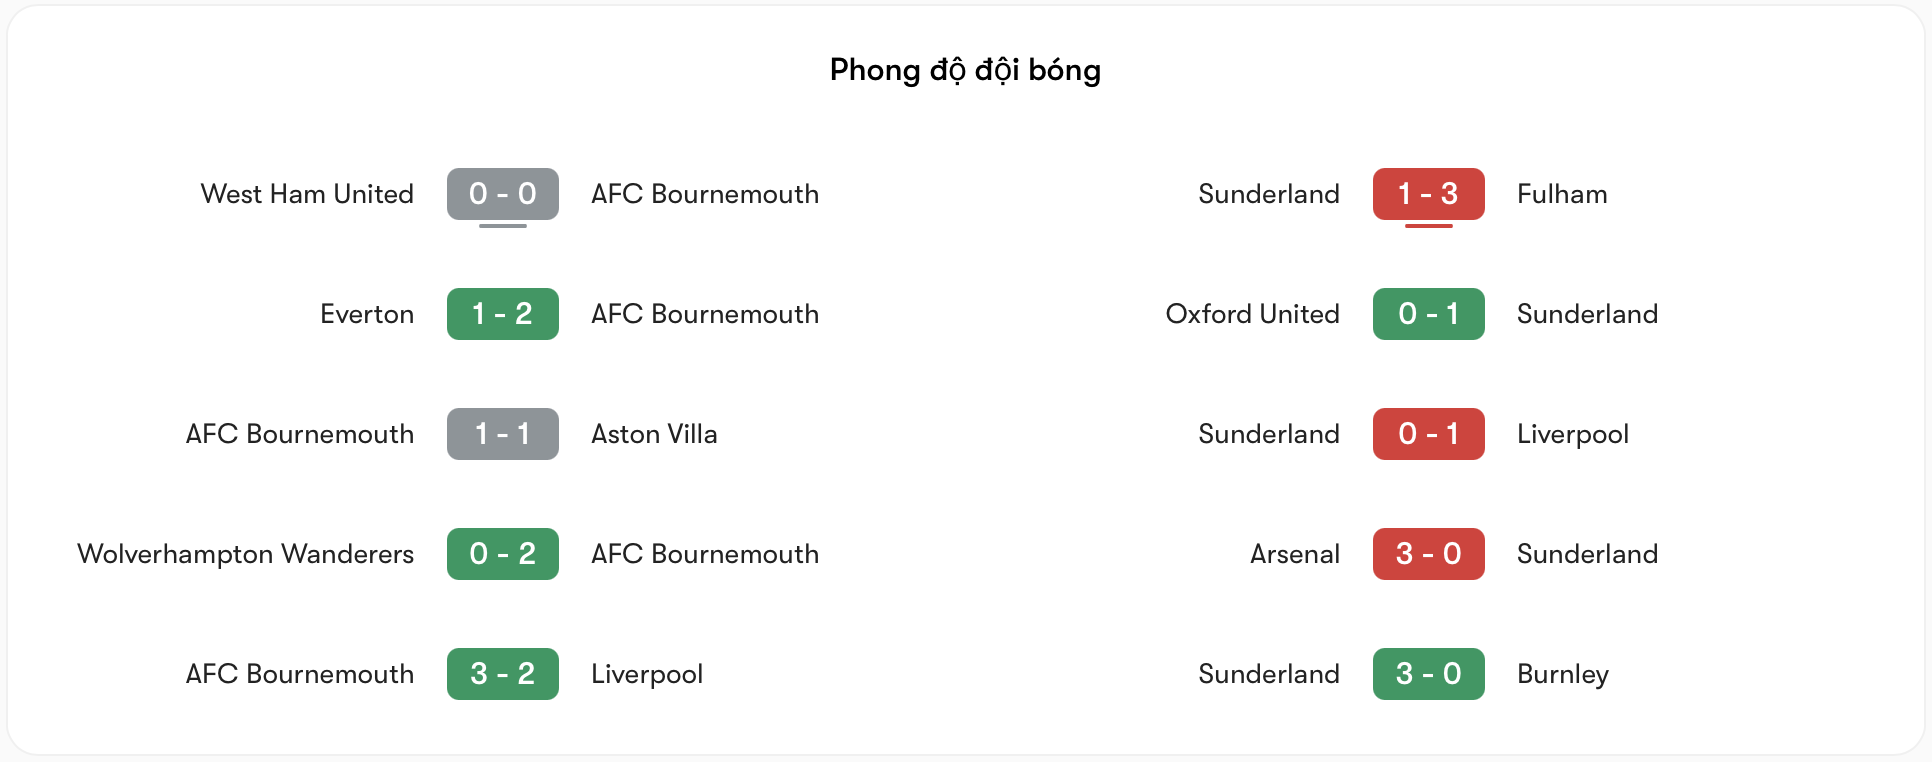Screen dimensions: 1932x762
Task: Click the 3 - 0 Arsenal win badge
Action: [x=1429, y=554]
